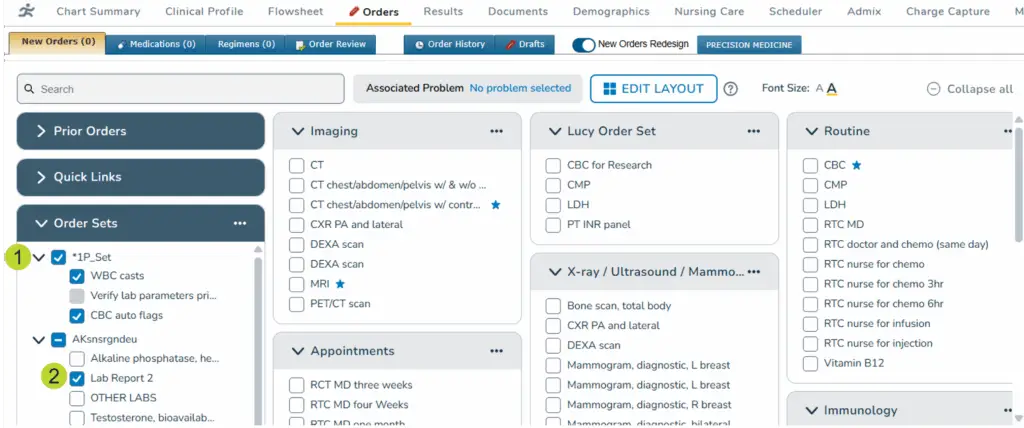The width and height of the screenshot is (1024, 428).
Task: Open help question mark icon
Action: click(731, 89)
